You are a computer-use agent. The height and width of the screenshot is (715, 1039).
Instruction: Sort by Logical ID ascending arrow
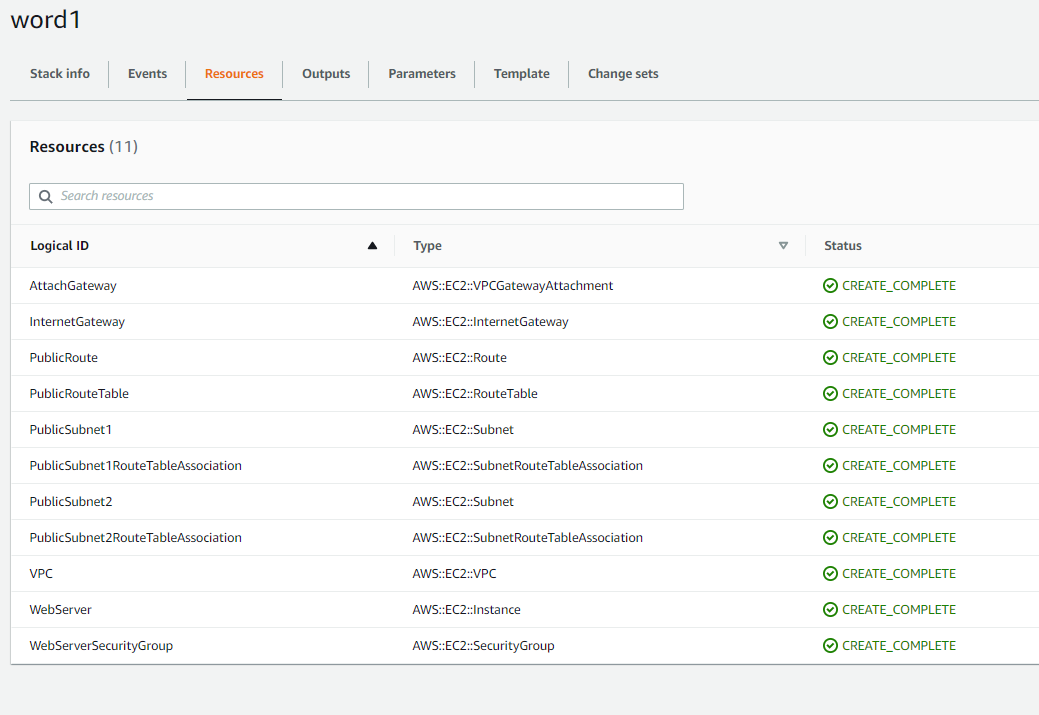(x=372, y=246)
